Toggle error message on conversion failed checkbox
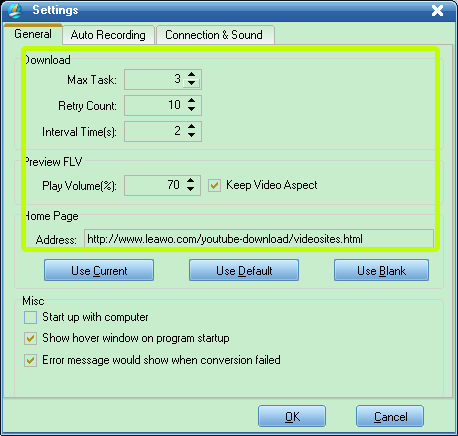The image size is (458, 436). point(30,360)
